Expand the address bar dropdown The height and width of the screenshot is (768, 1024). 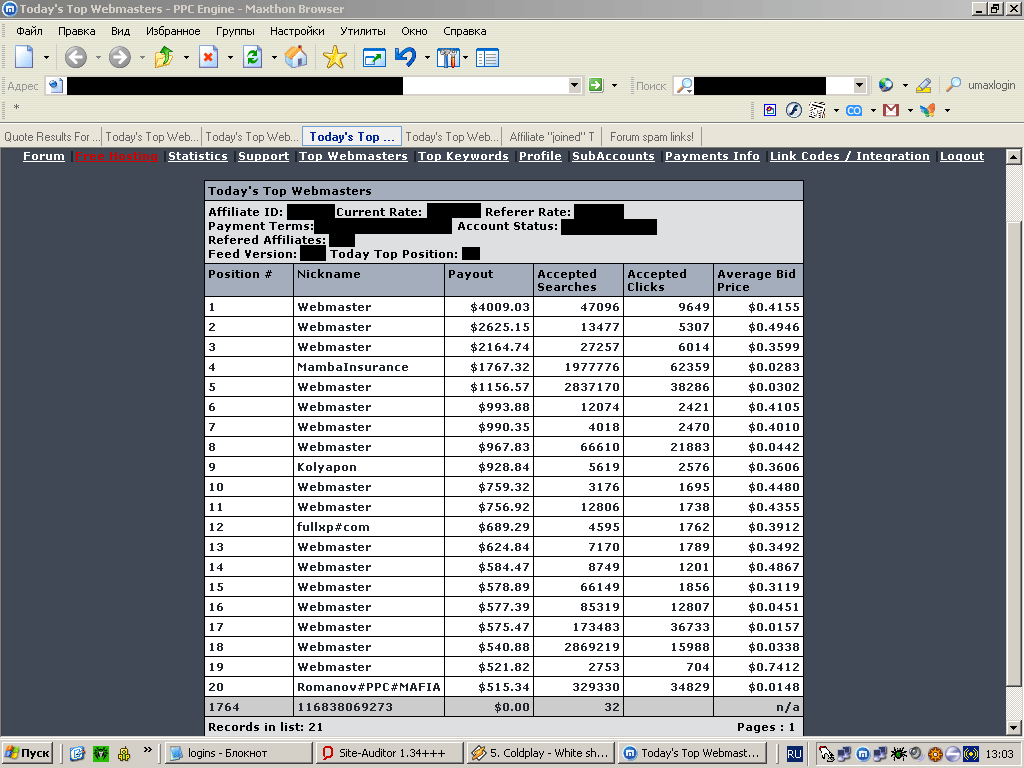point(574,86)
